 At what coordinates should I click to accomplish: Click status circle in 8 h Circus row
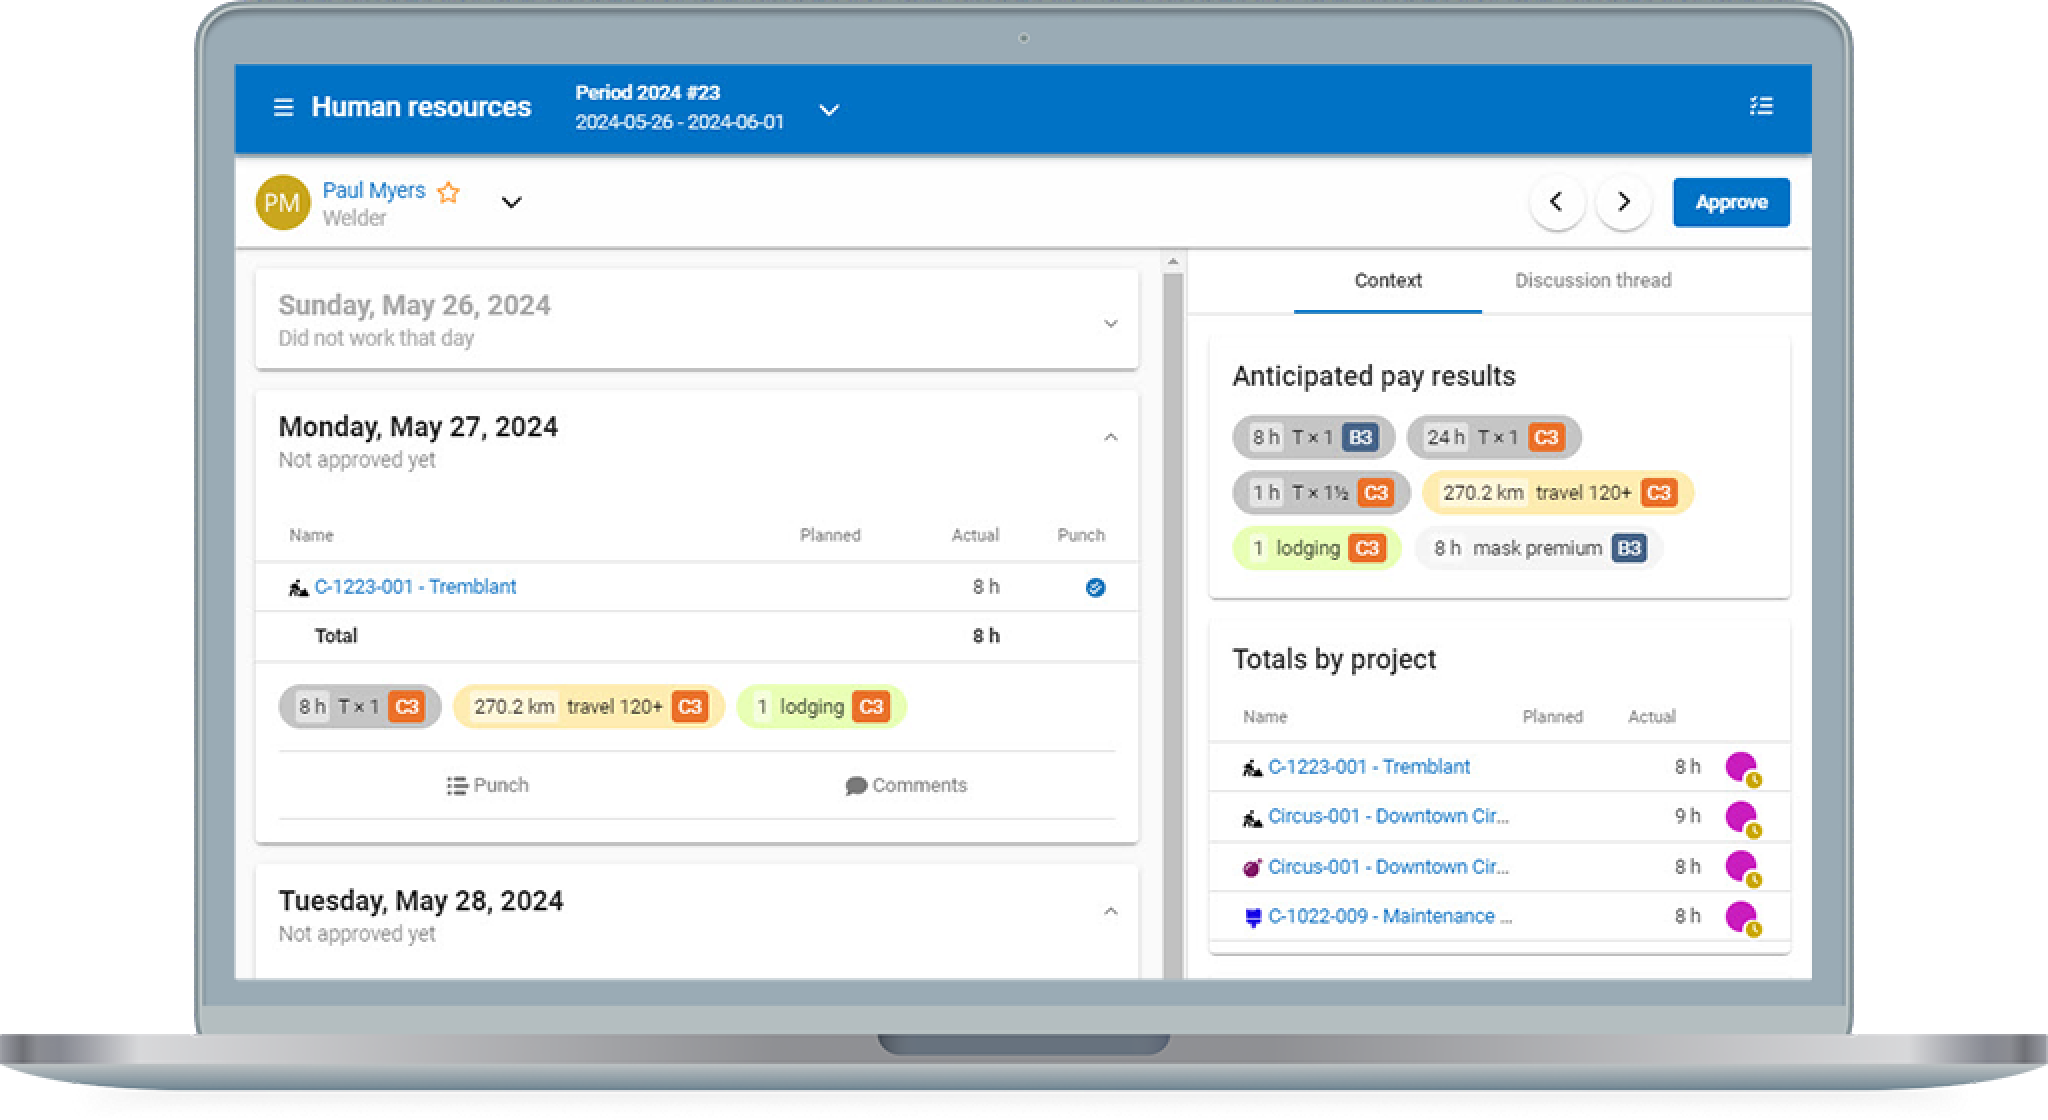click(1743, 868)
